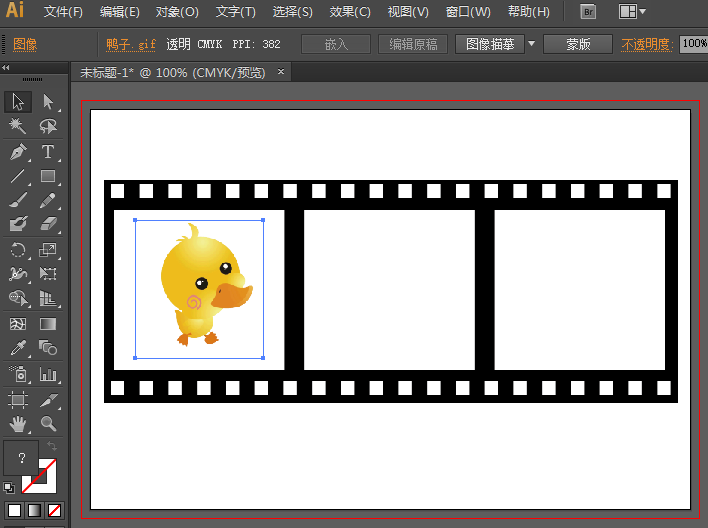708x528 pixels.
Task: Open the 效果(C) menu
Action: coord(350,12)
